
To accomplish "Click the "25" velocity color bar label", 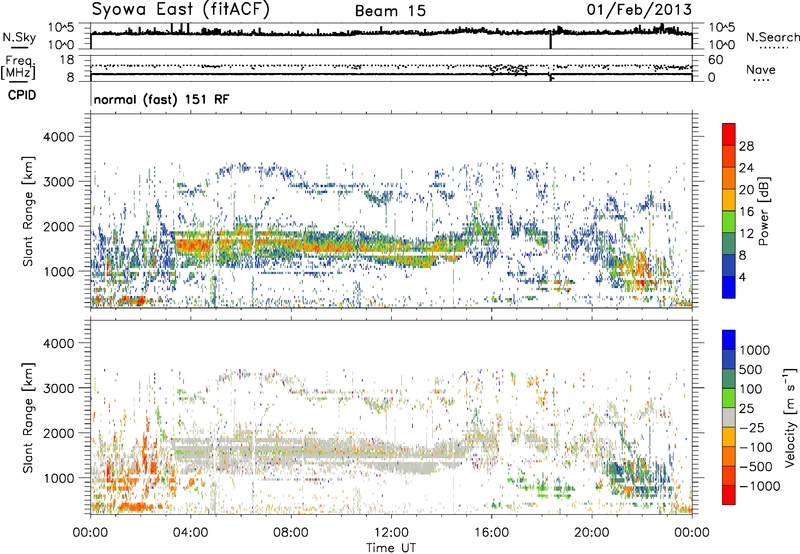I will [747, 408].
